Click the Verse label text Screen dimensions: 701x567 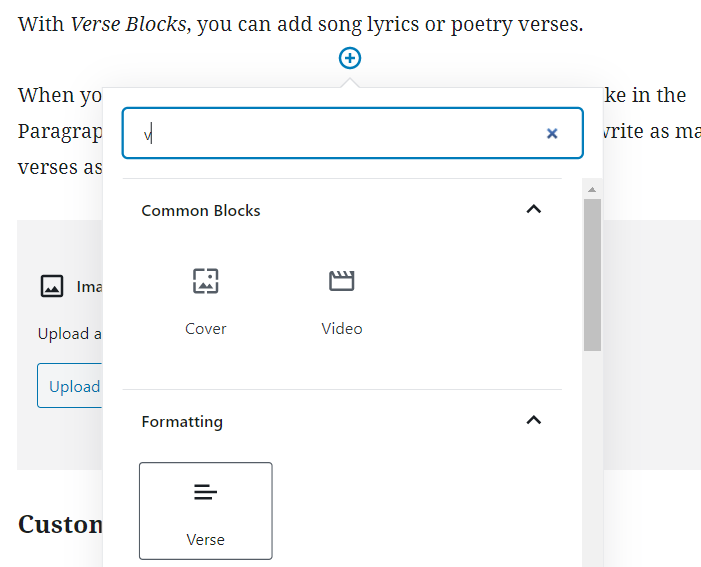[206, 540]
